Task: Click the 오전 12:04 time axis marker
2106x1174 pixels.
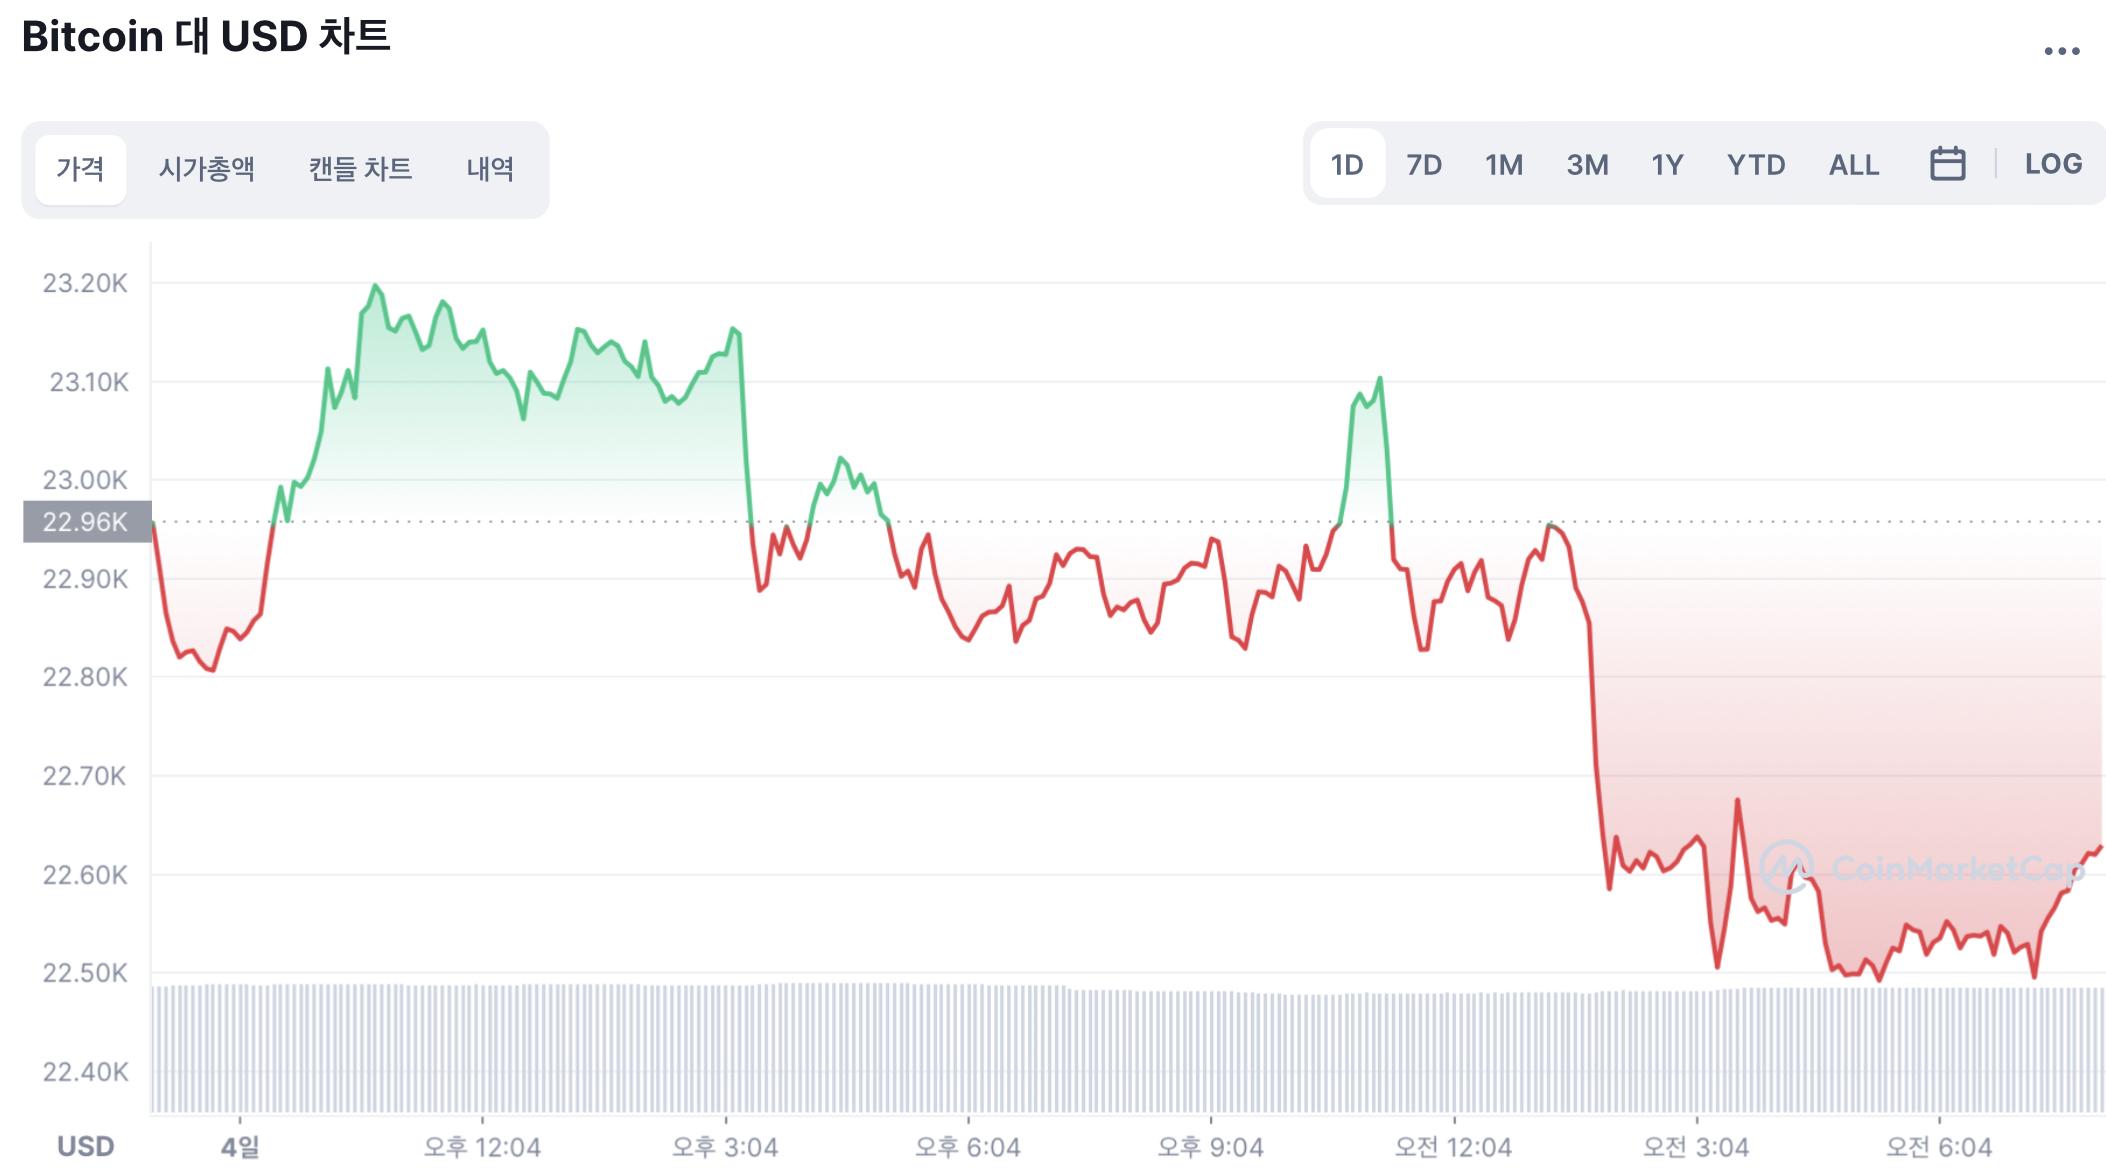Action: (1453, 1147)
